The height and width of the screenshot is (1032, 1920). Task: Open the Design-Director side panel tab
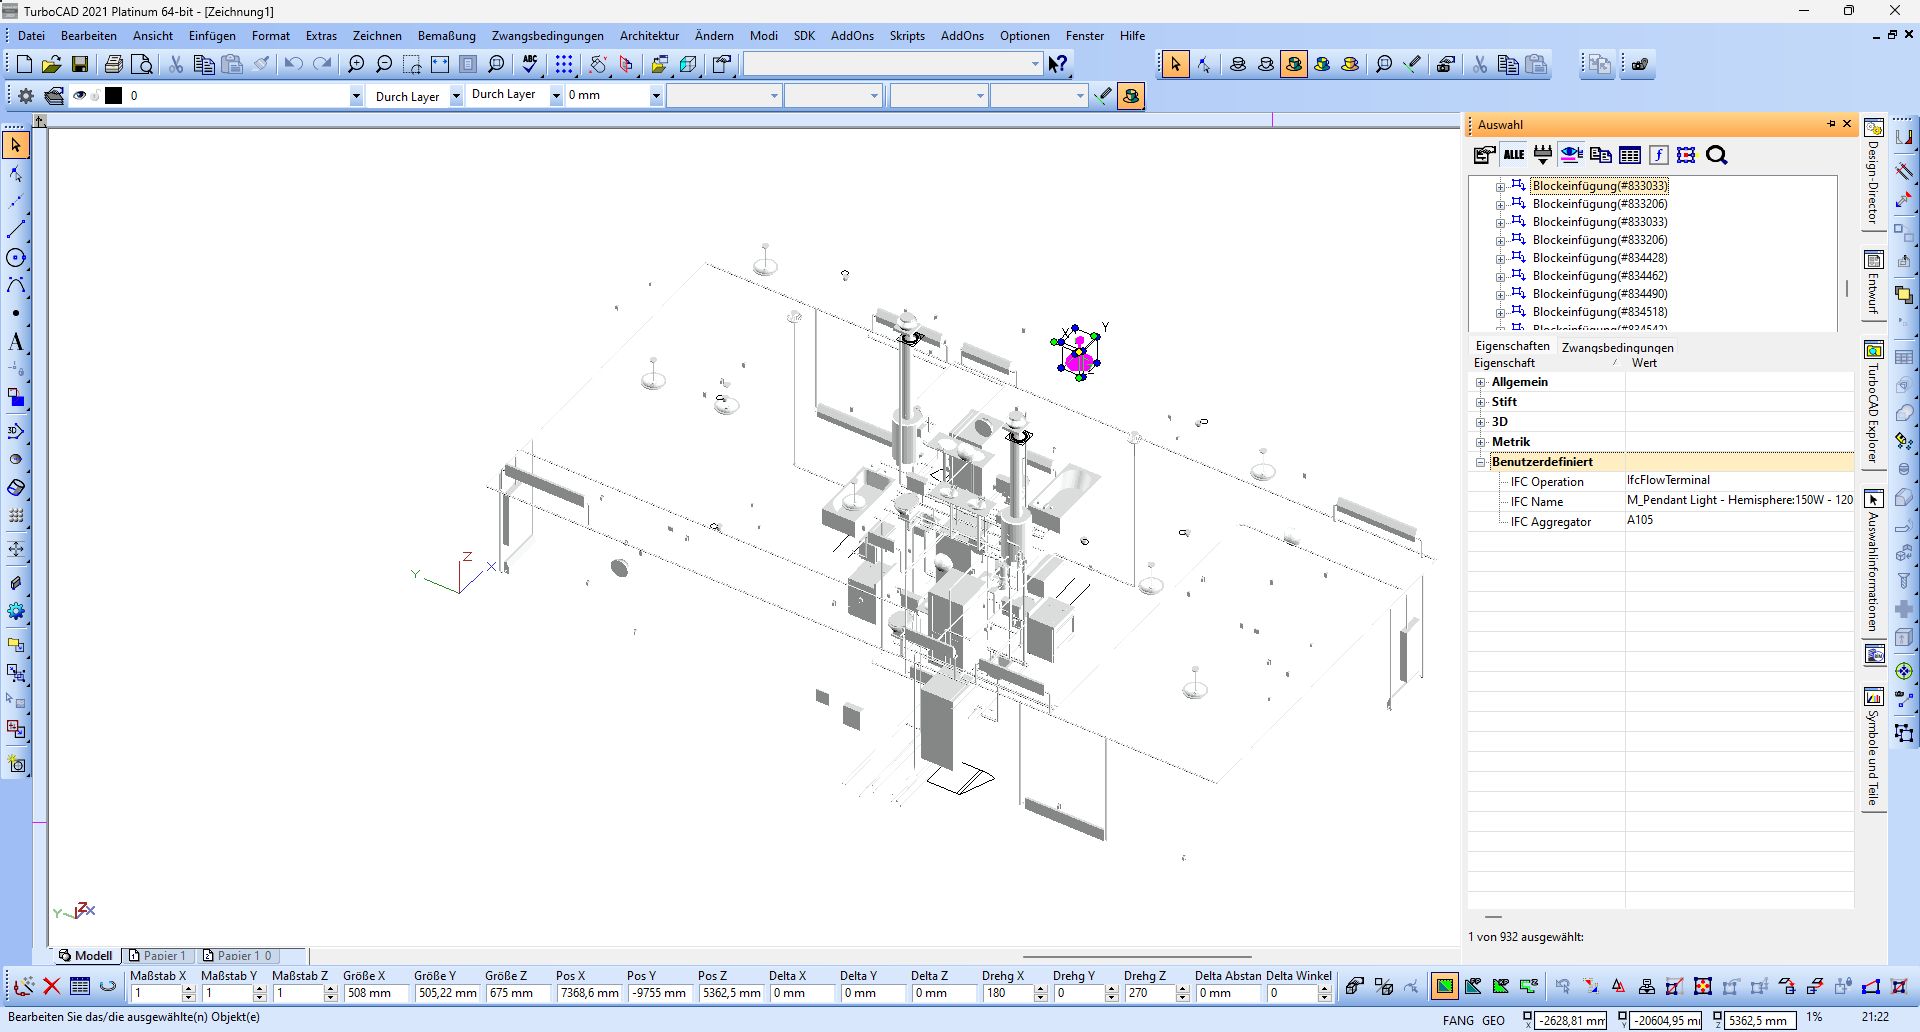(x=1874, y=172)
